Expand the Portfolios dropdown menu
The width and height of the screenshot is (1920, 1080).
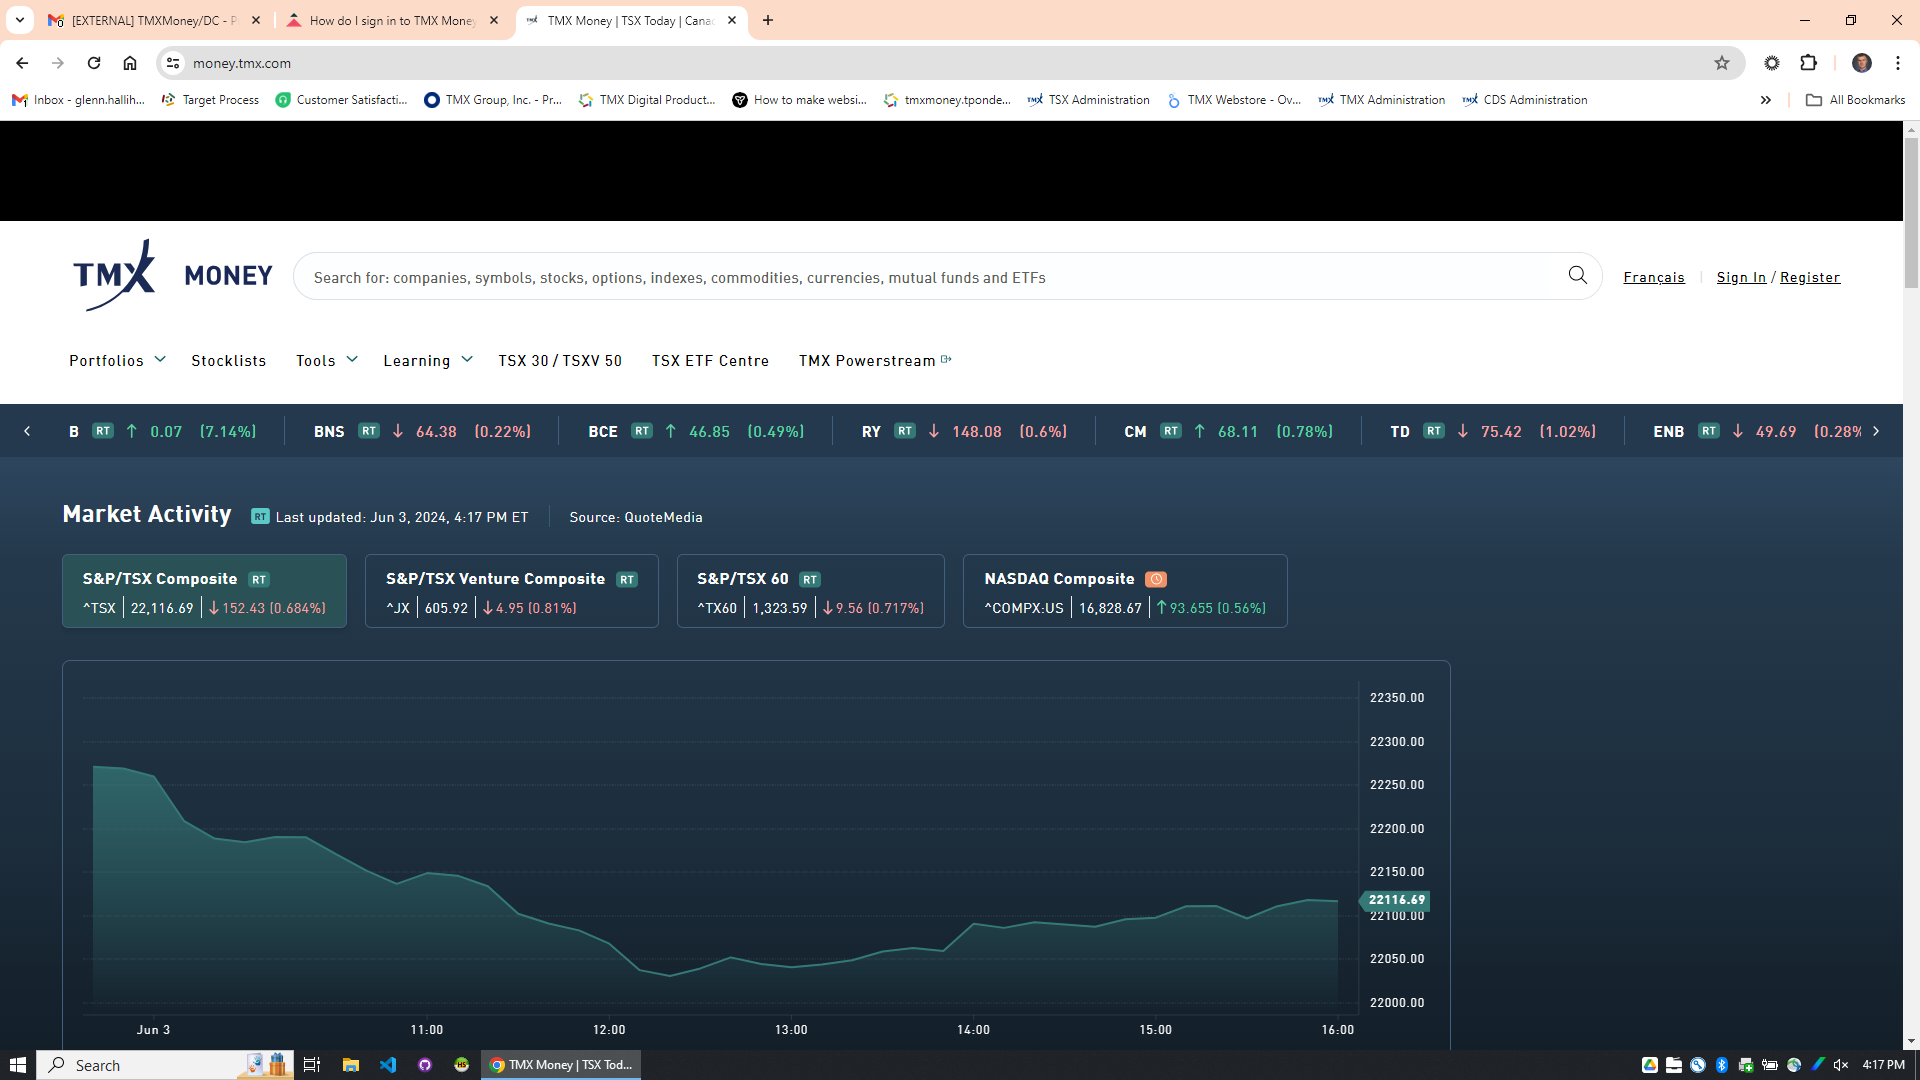[x=117, y=361]
